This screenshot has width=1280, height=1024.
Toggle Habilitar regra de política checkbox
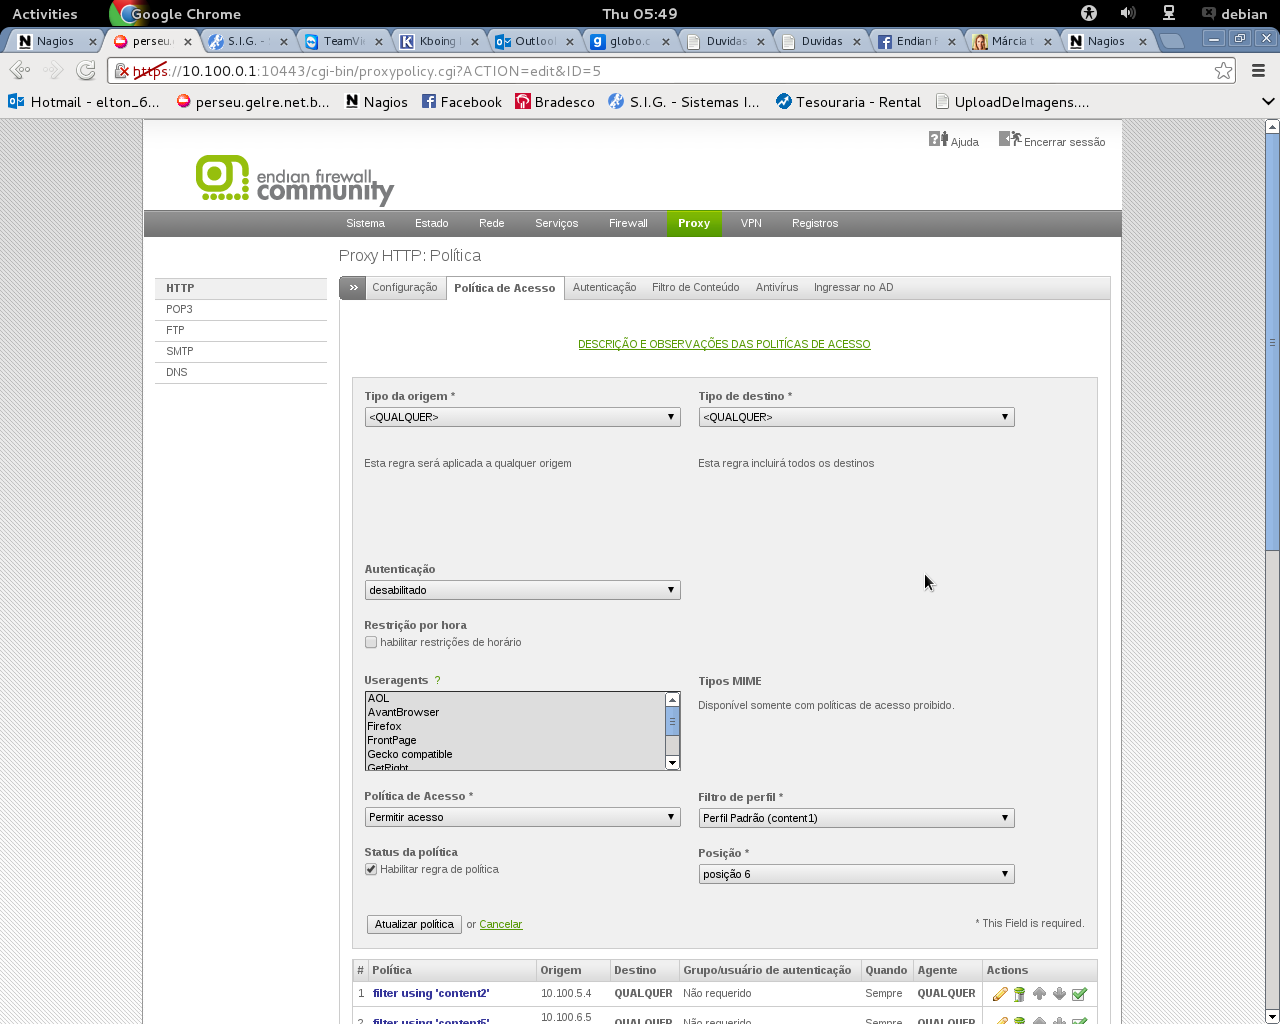371,869
